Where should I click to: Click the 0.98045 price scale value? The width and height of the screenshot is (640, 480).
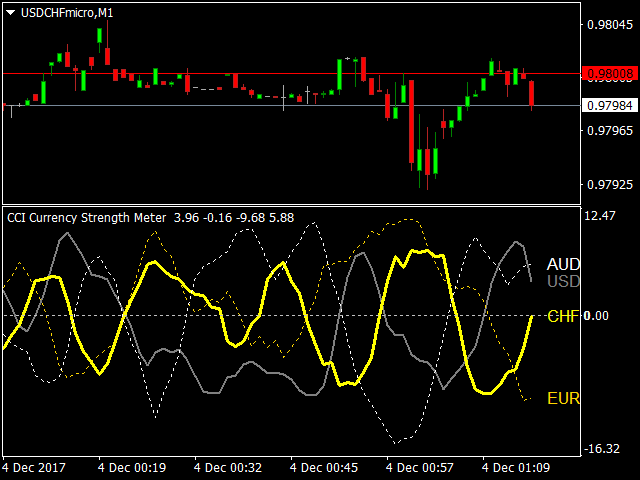610,25
